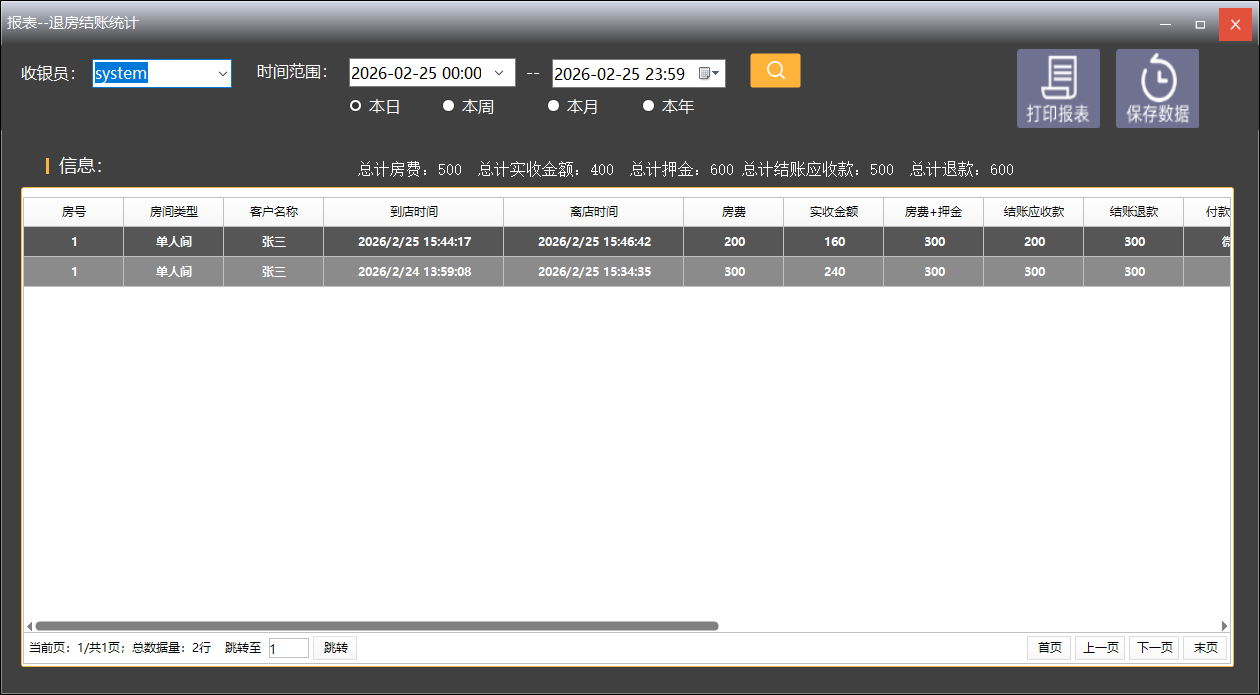Click the Save Data (保存数据) icon

pos(1157,88)
